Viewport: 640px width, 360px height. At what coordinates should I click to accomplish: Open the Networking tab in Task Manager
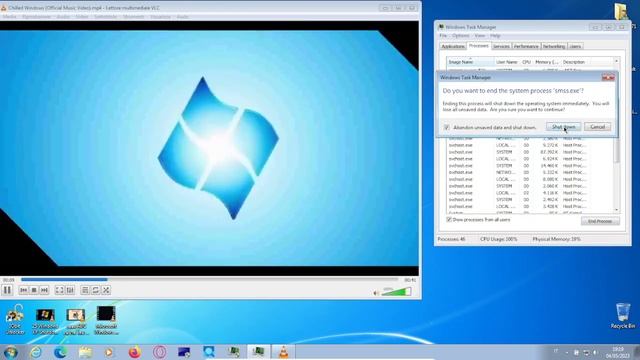[x=554, y=47]
